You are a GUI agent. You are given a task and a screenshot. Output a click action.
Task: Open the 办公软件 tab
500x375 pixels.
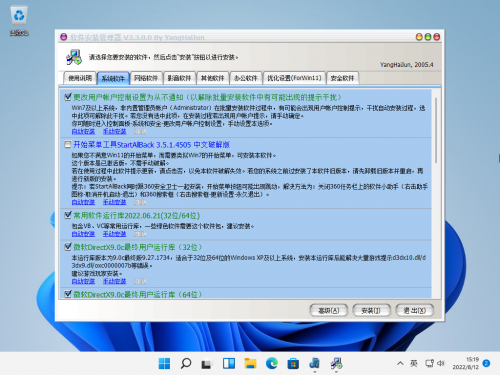[246, 78]
